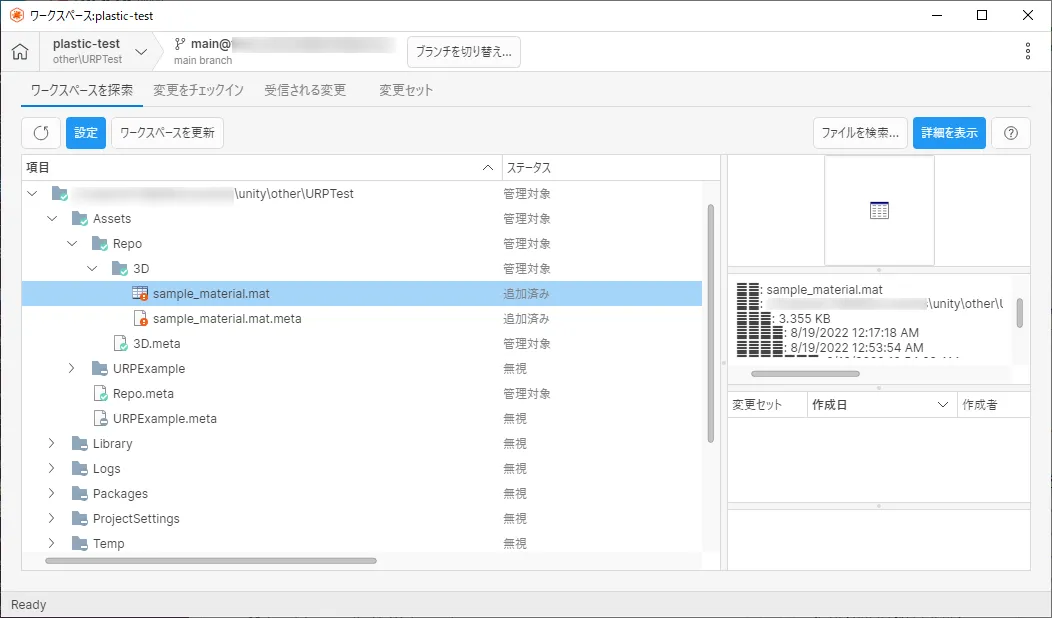1052x618 pixels.
Task: Click the preview thumbnail in details panel
Action: tap(879, 210)
